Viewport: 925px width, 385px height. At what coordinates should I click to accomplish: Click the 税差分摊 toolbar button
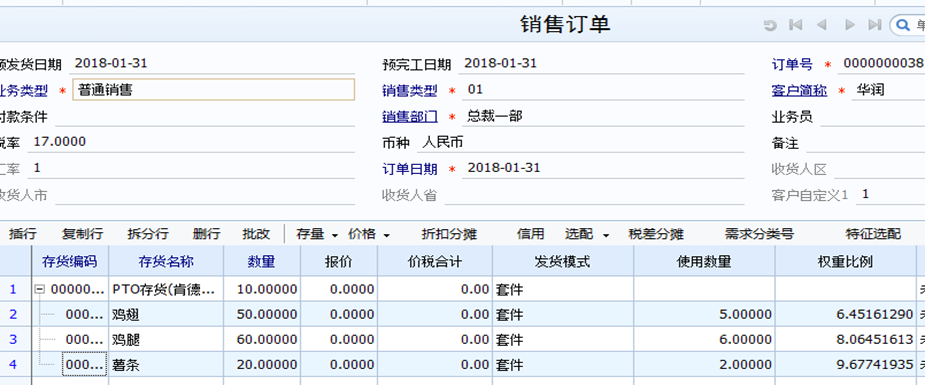656,234
